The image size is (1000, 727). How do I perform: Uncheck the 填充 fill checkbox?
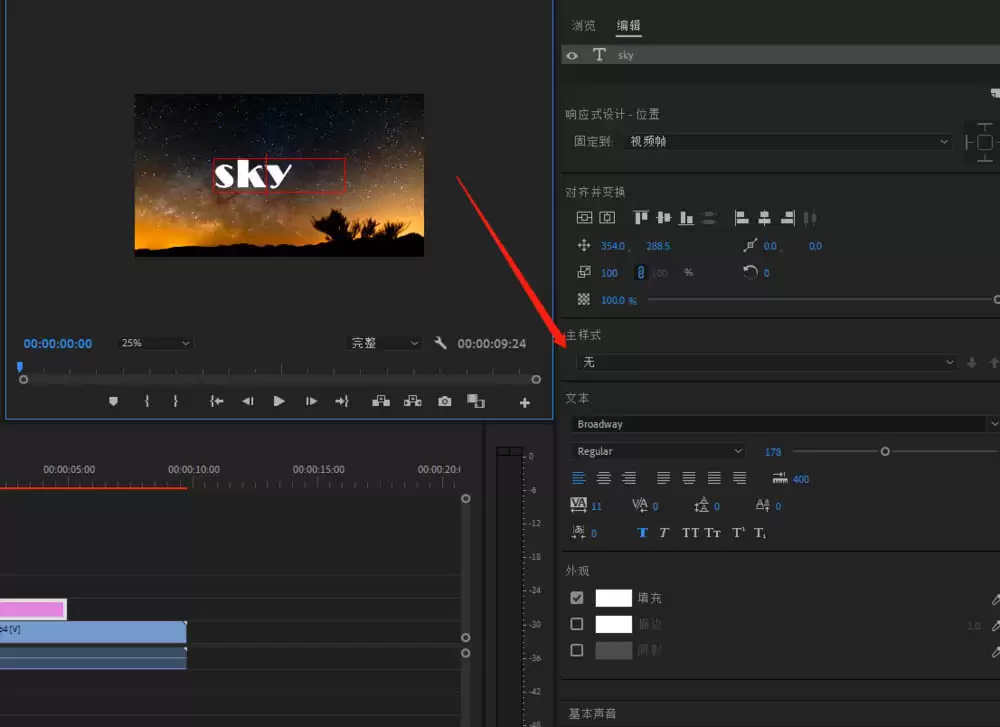click(577, 598)
